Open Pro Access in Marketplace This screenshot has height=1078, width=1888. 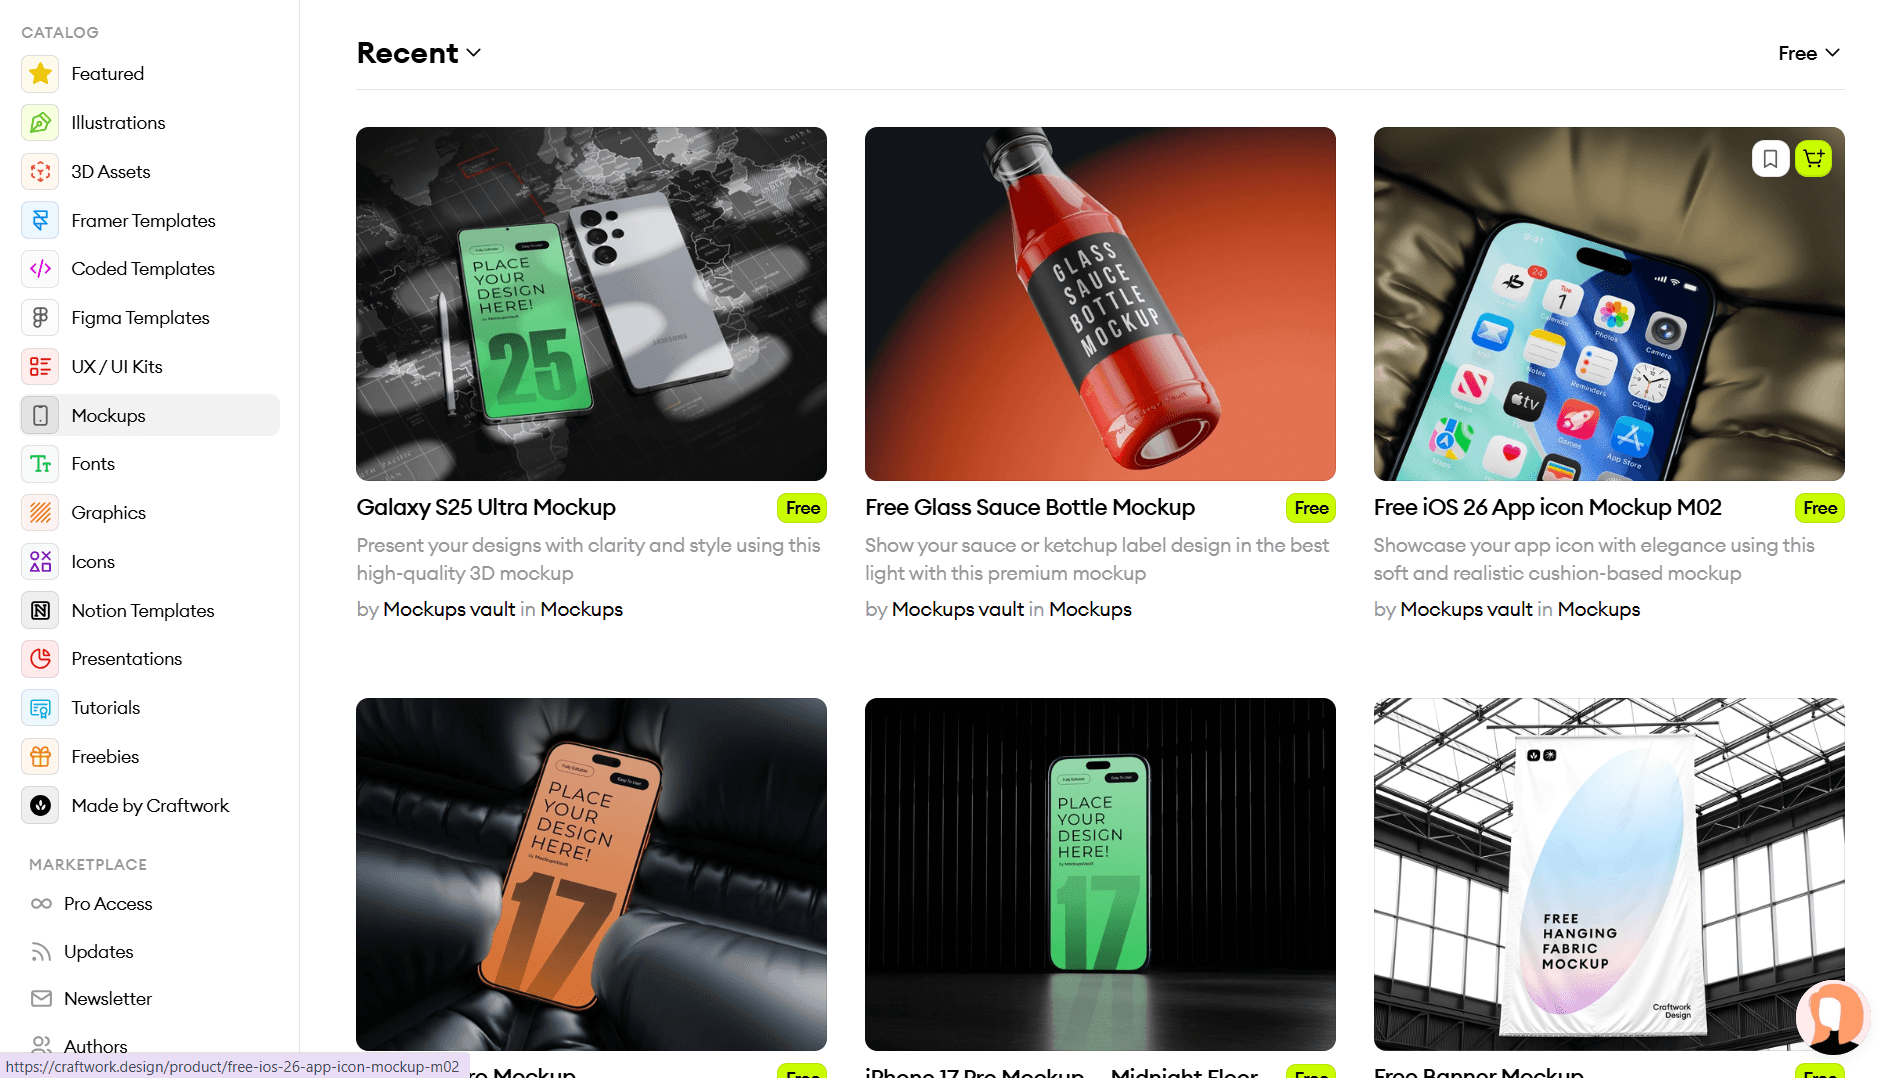(108, 904)
